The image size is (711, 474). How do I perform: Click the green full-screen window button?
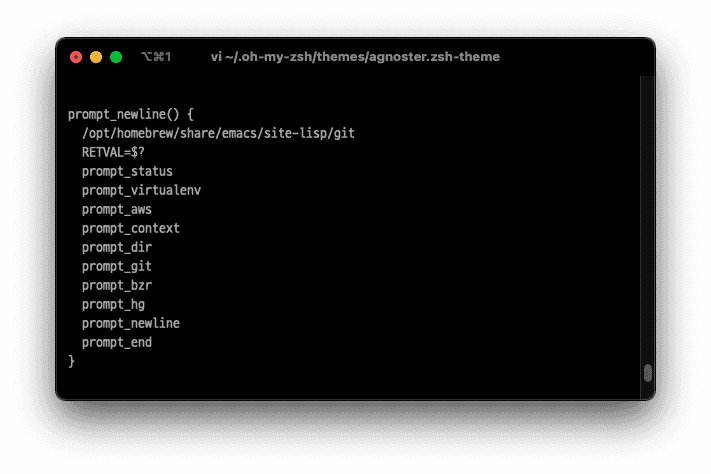(116, 57)
